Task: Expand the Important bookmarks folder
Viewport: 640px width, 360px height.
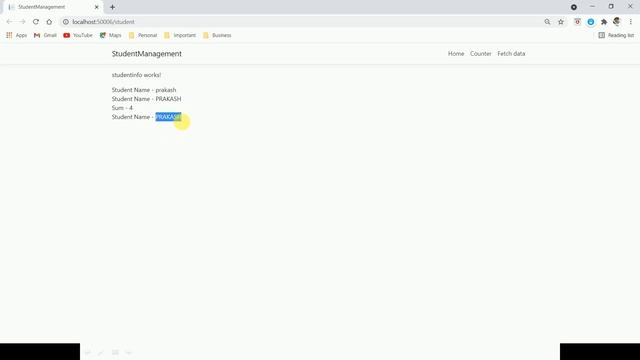Action: tap(180, 35)
